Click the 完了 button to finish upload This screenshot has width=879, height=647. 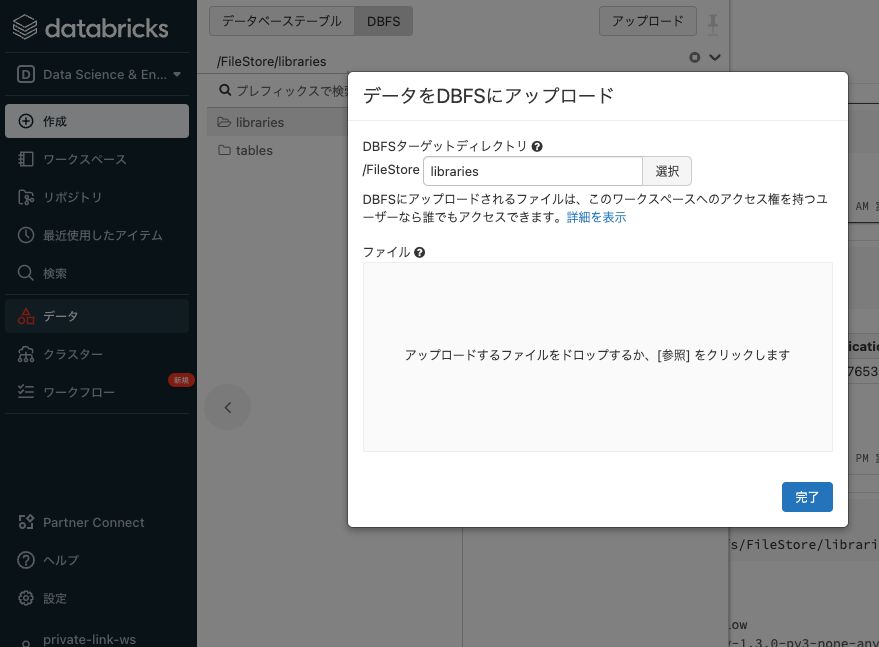(807, 497)
